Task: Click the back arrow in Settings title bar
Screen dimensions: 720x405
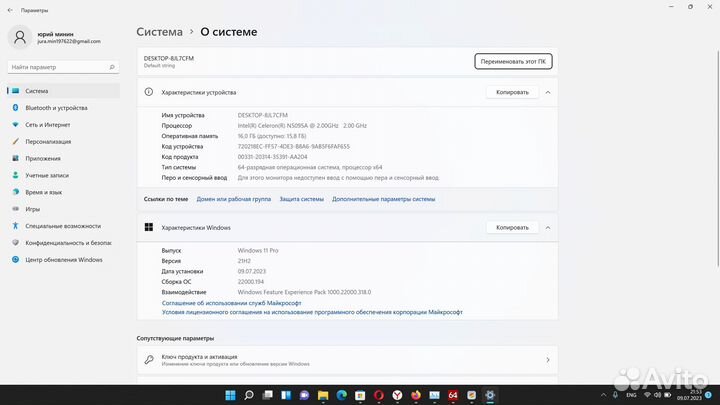Action: [9, 9]
